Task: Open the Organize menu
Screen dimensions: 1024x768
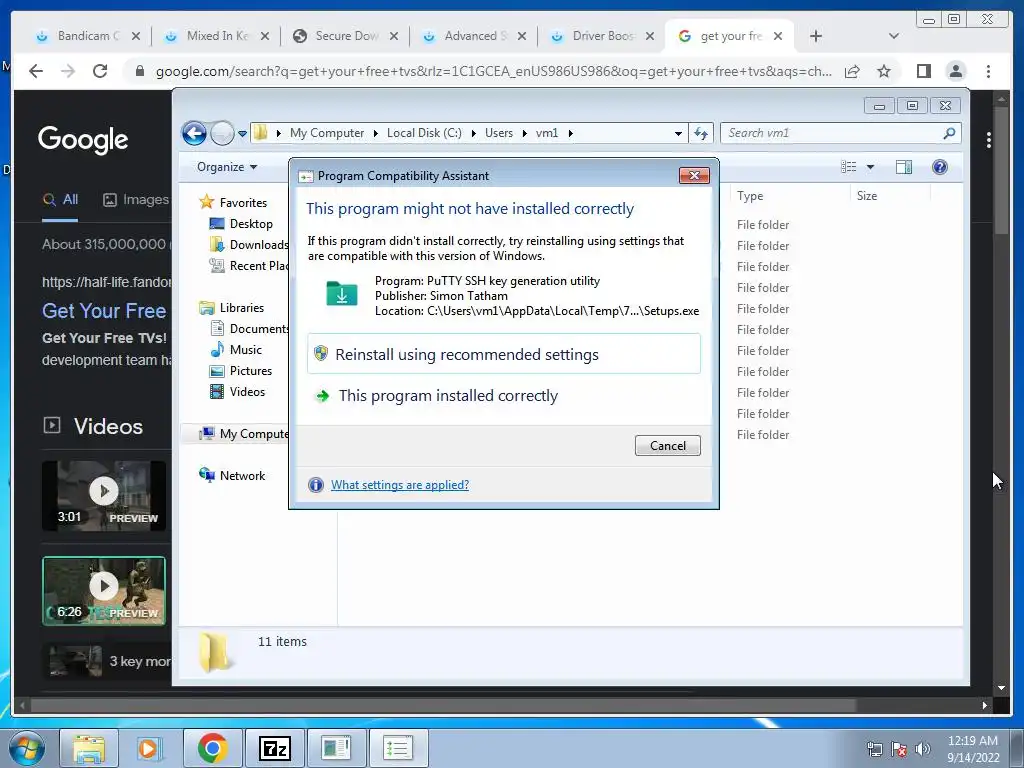Action: tap(227, 167)
